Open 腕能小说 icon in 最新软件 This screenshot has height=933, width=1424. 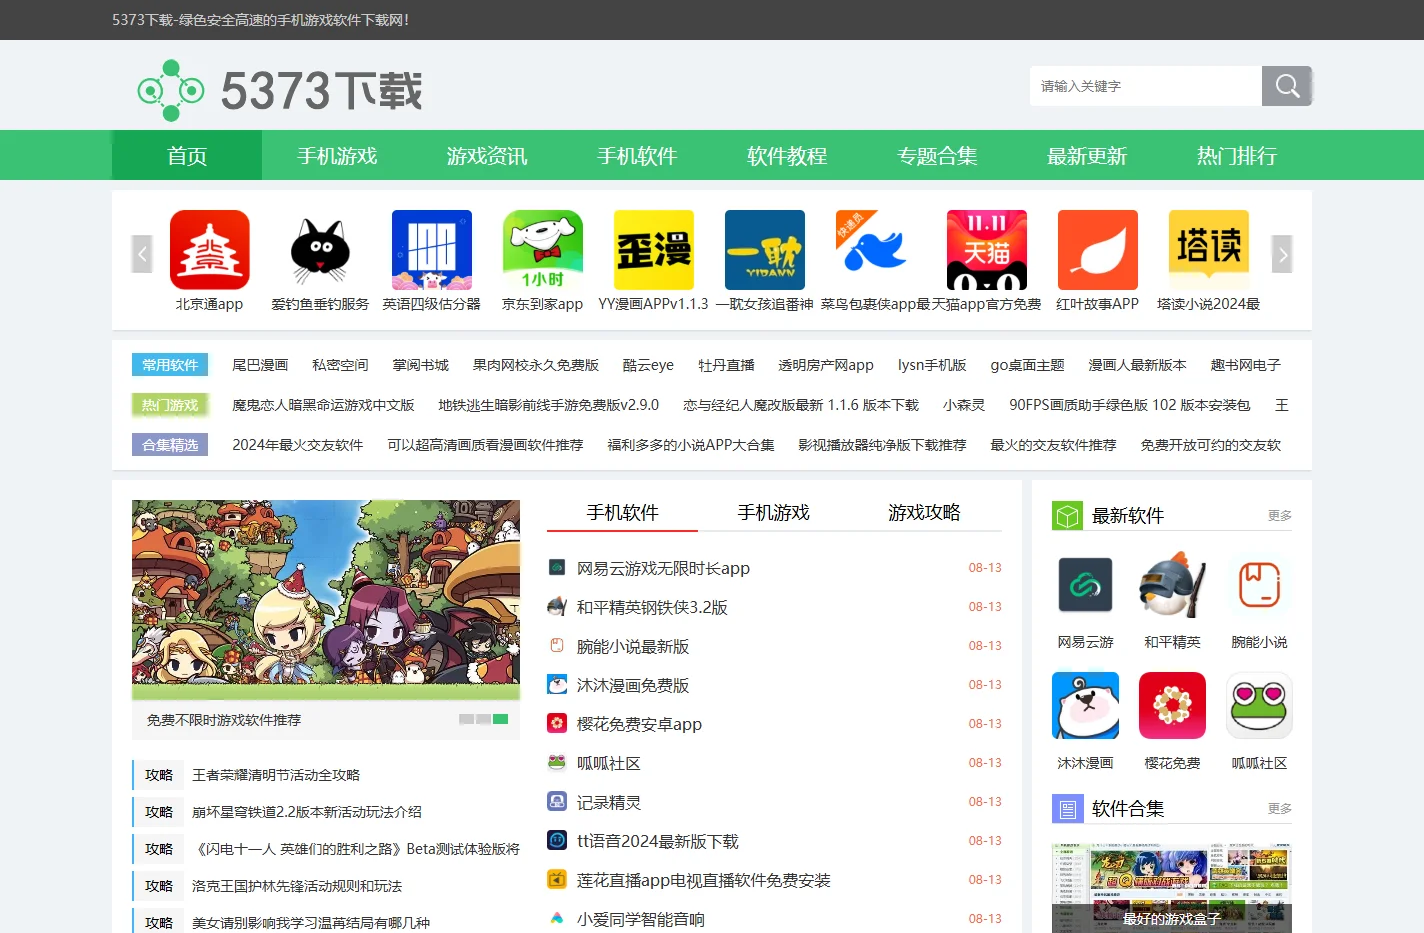coord(1259,585)
